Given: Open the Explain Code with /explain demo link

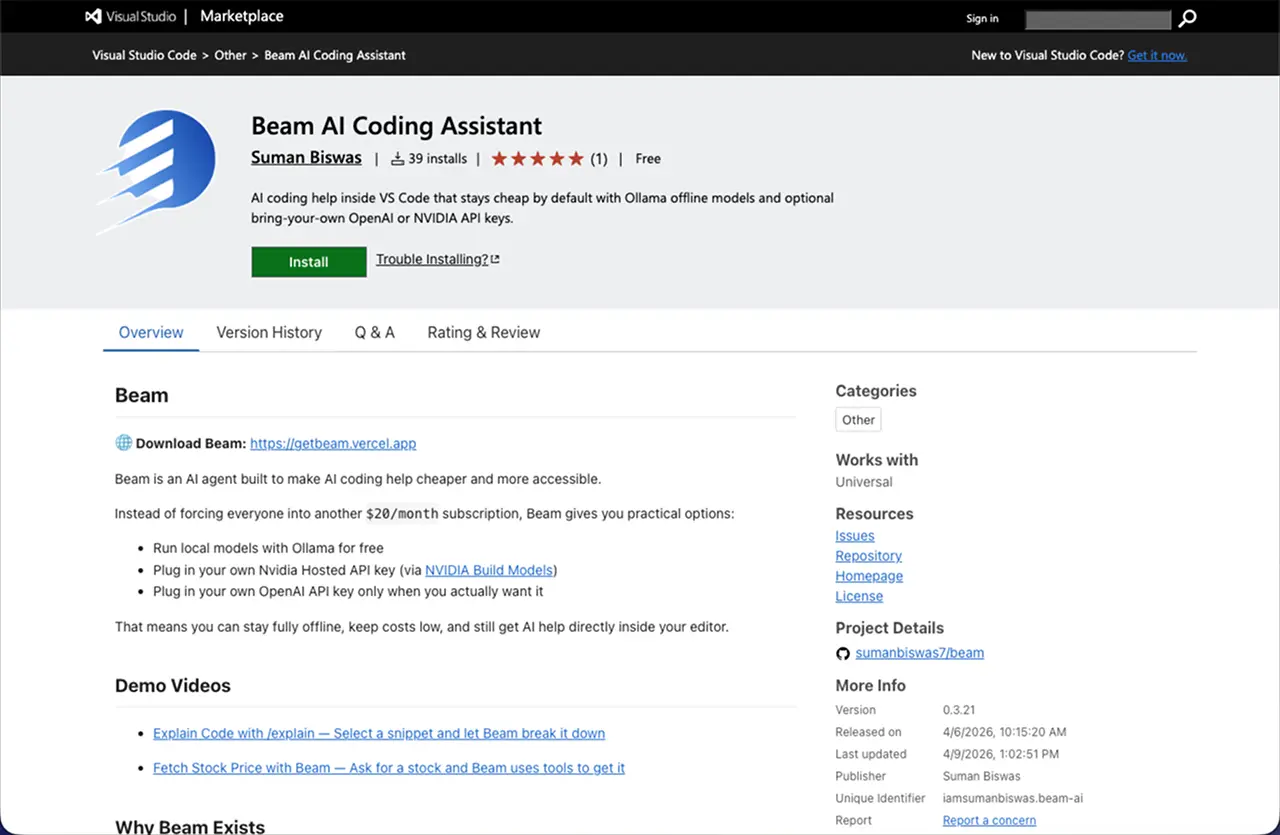Looking at the screenshot, I should 379,733.
